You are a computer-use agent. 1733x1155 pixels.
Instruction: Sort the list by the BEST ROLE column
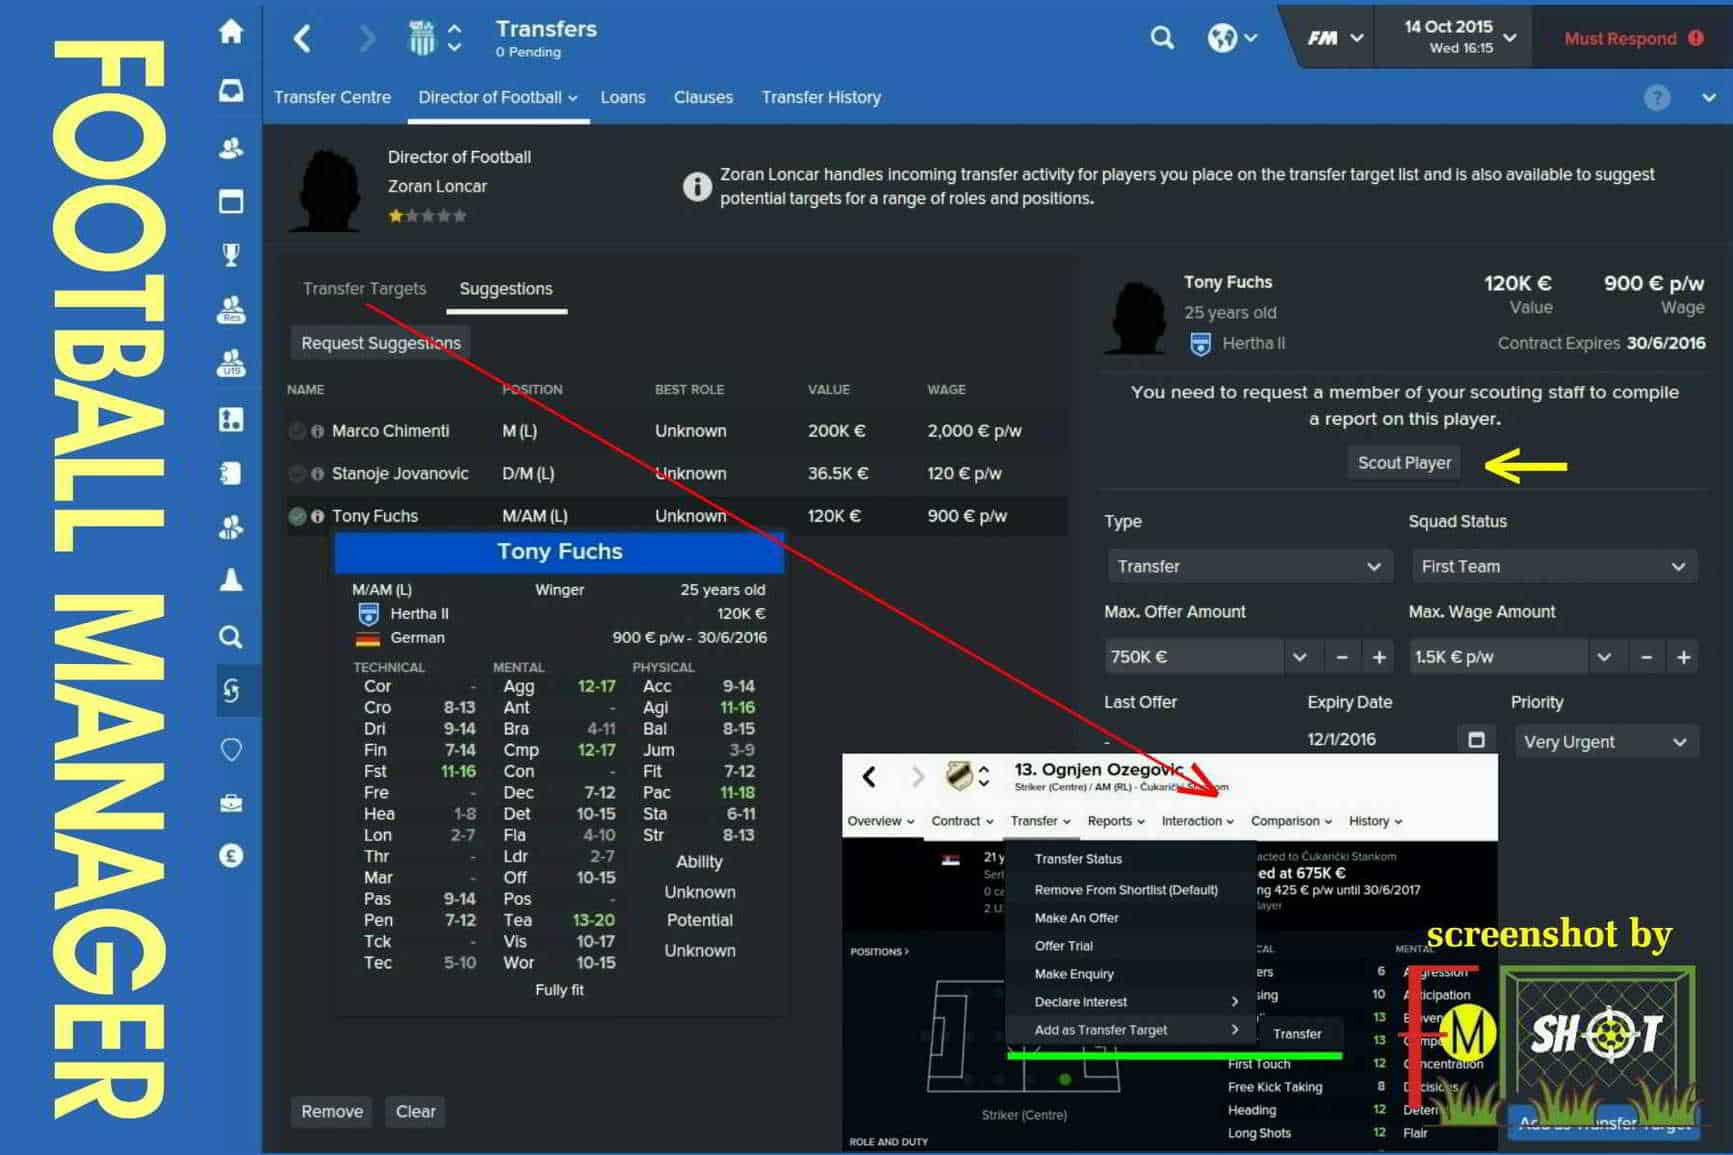(x=689, y=389)
